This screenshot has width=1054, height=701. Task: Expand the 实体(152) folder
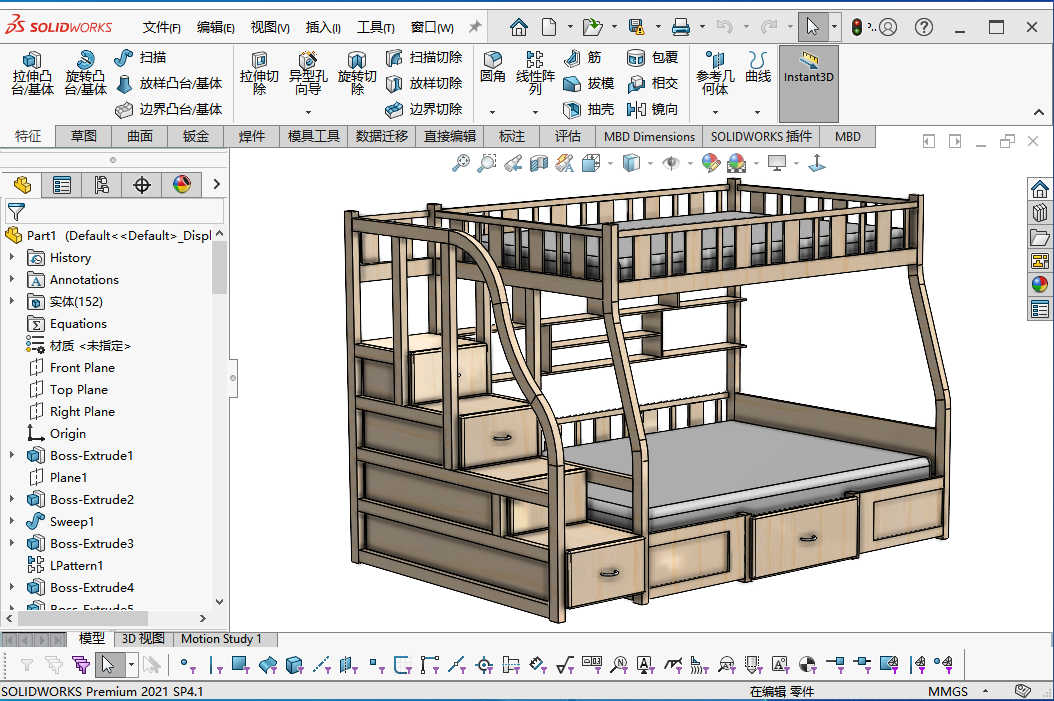(11, 301)
